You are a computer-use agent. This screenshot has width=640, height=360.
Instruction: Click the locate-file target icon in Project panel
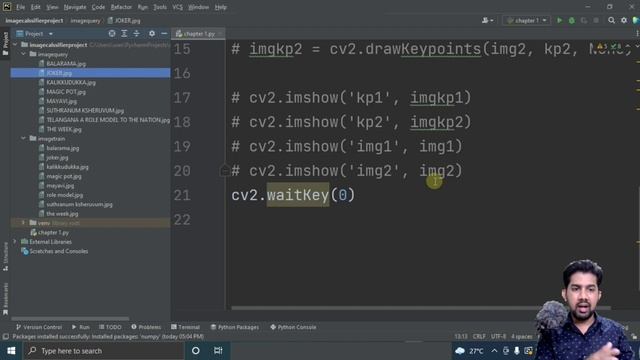pos(112,33)
